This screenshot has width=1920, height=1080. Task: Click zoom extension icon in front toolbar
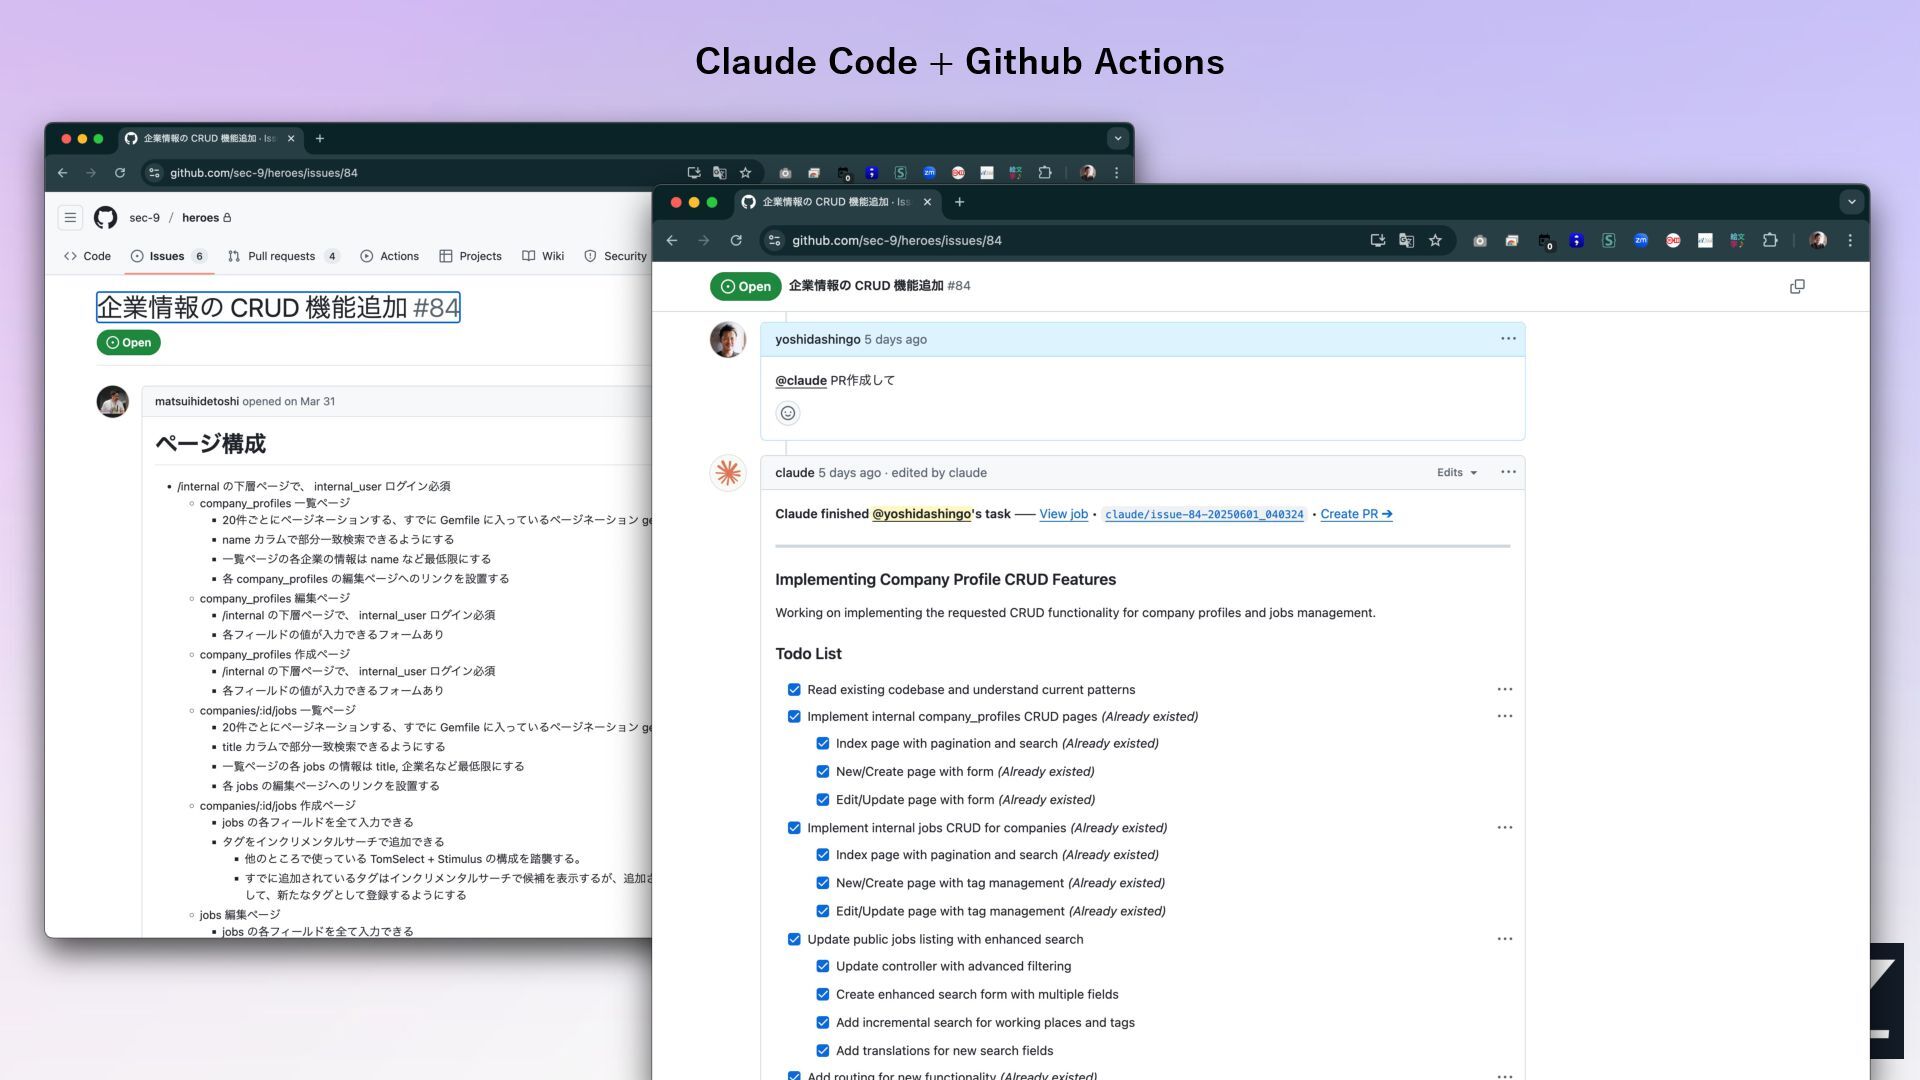pos(1641,240)
